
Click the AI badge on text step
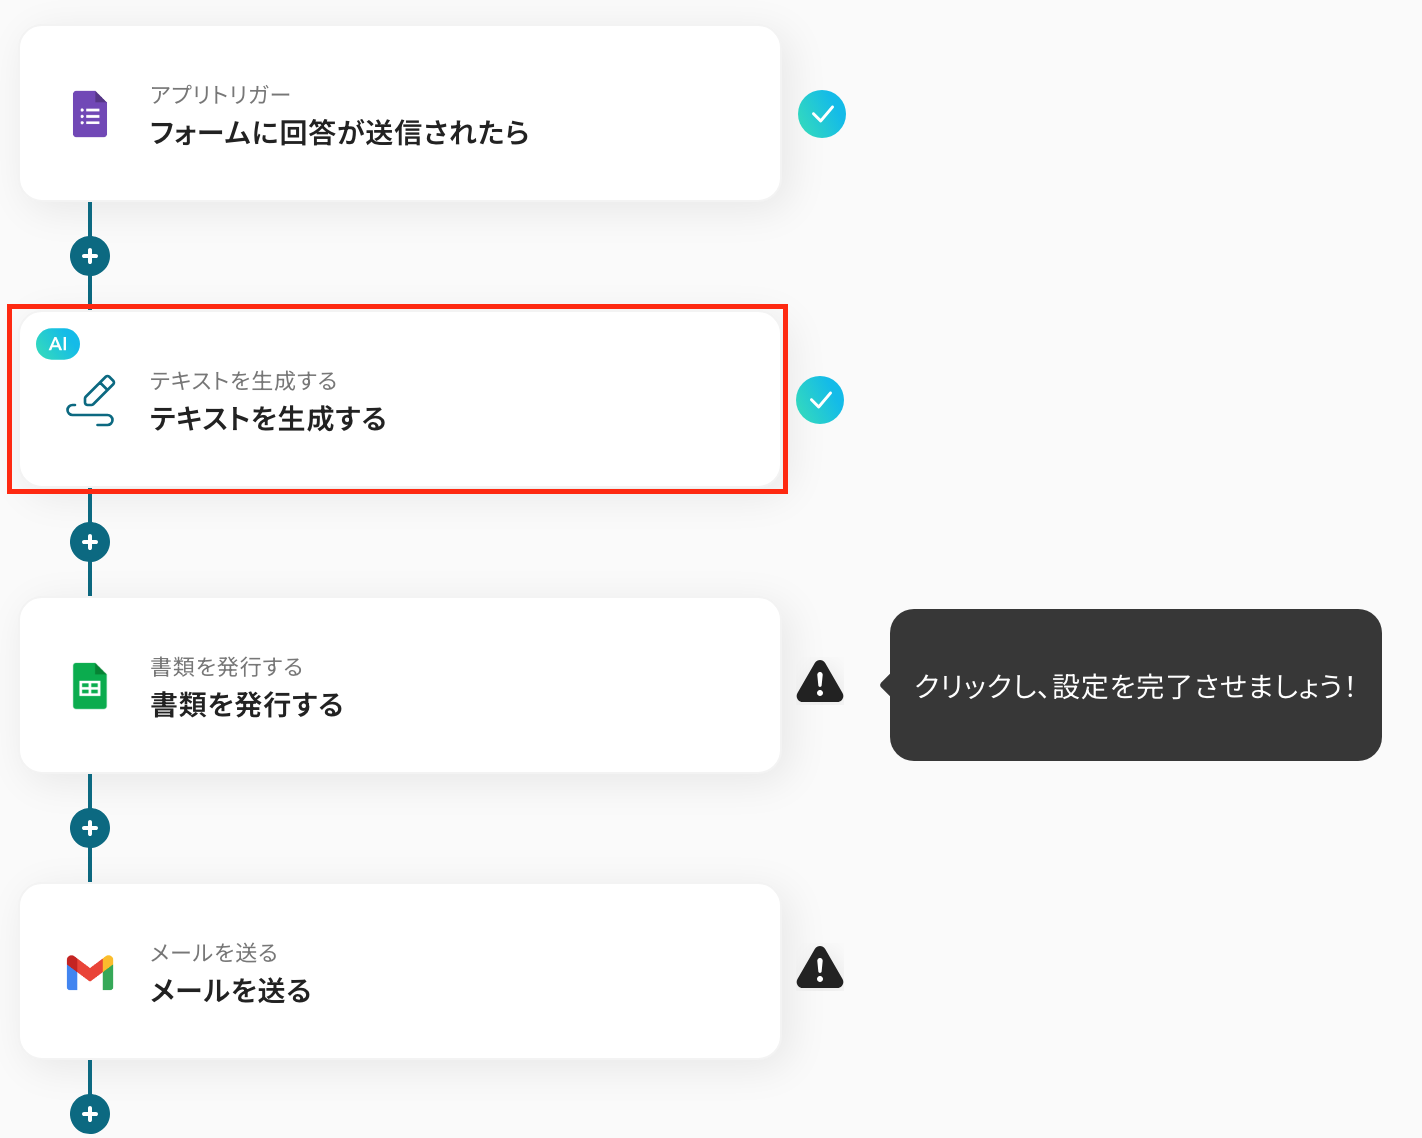click(x=58, y=344)
